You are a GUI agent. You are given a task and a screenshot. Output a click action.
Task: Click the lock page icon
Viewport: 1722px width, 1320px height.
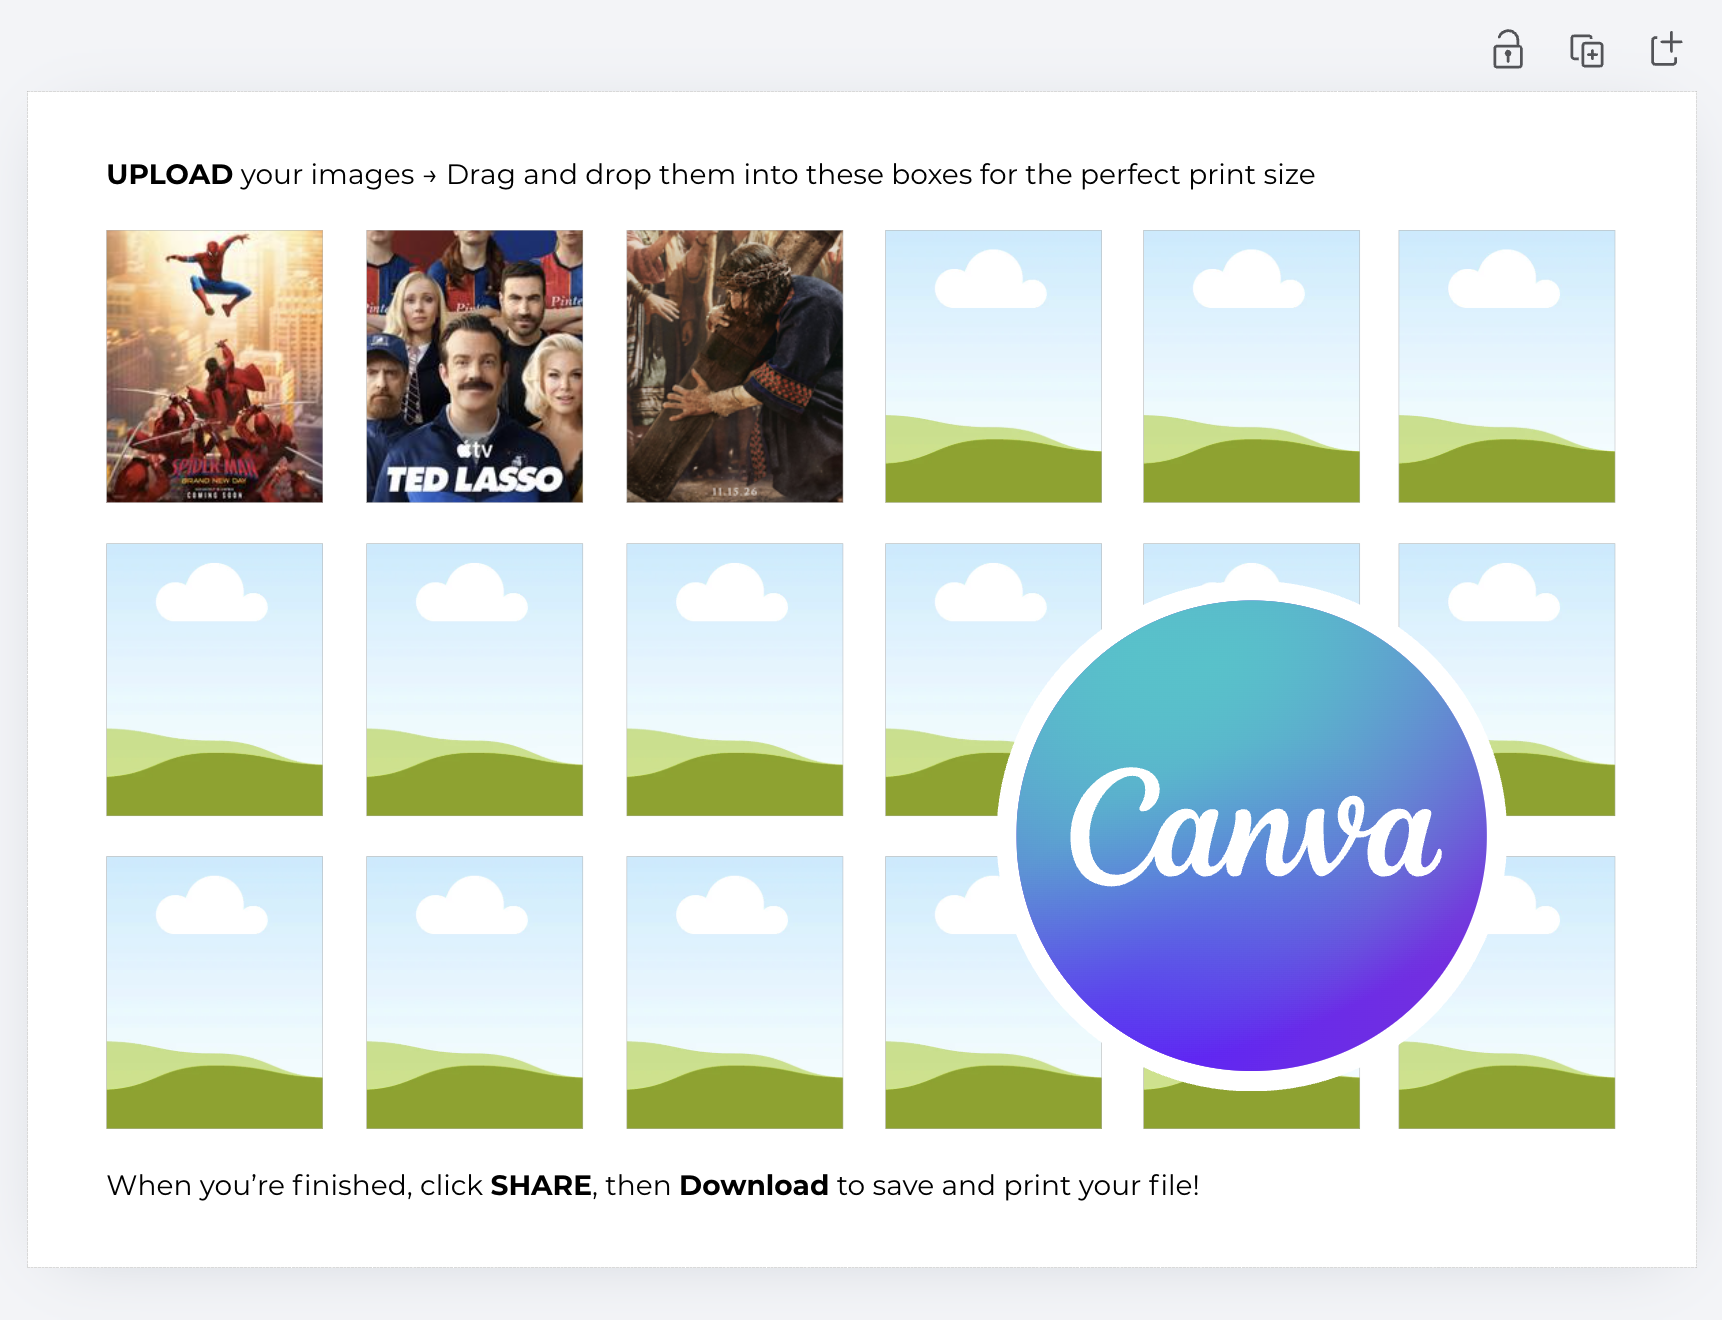(1507, 49)
